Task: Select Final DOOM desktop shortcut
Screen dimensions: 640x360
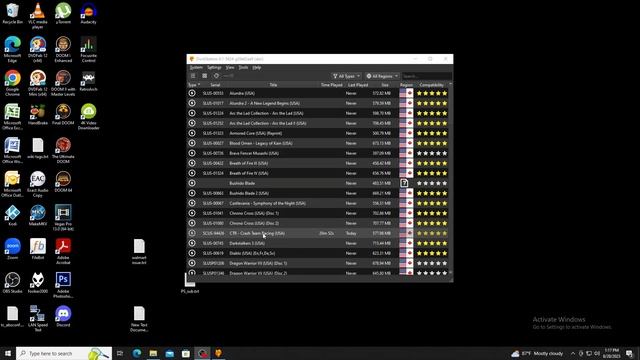Action: point(63,115)
